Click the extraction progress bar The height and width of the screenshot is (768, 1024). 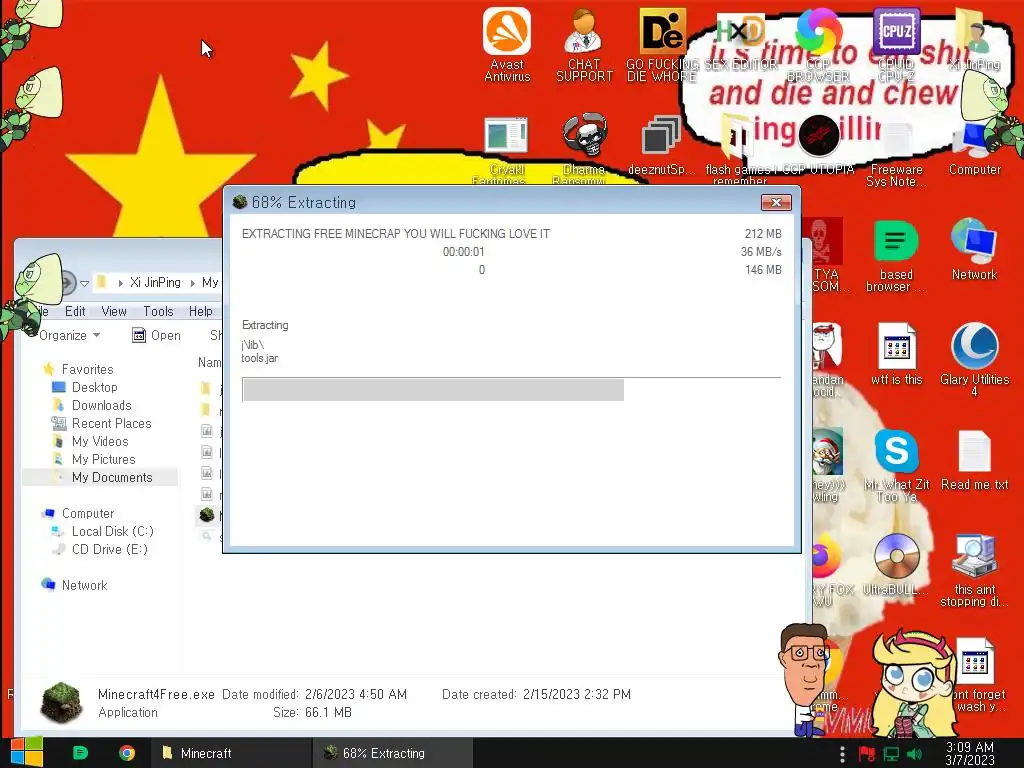point(511,390)
